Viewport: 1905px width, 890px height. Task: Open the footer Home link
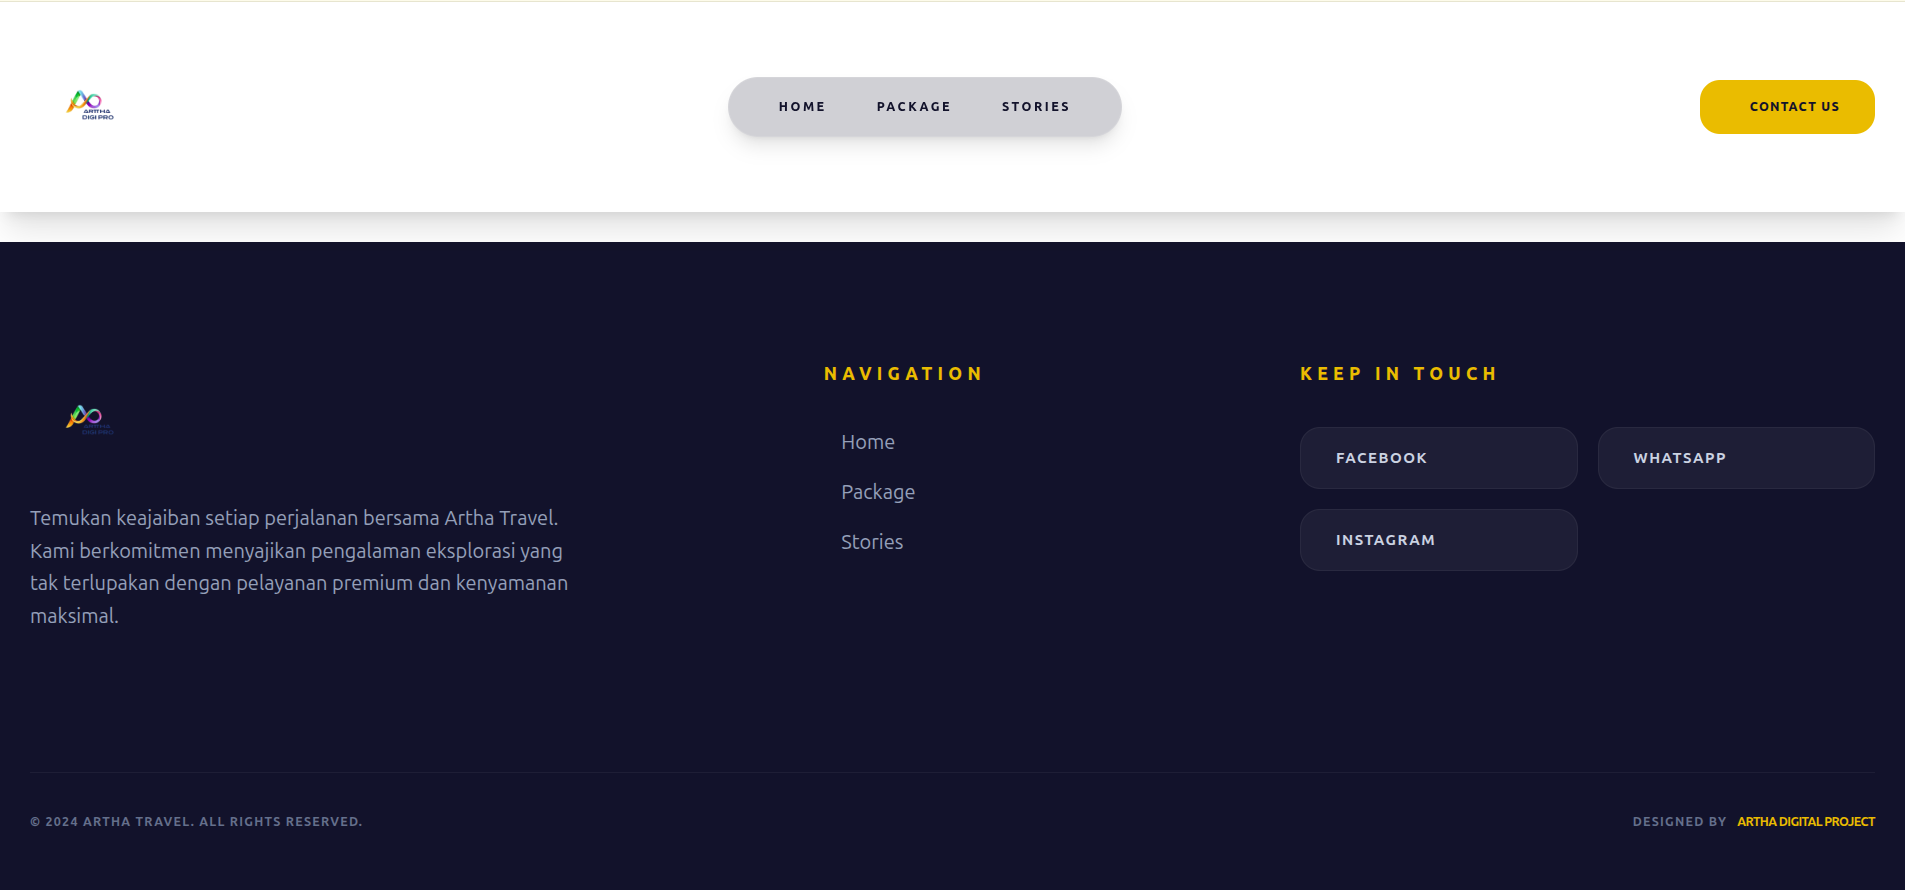867,442
